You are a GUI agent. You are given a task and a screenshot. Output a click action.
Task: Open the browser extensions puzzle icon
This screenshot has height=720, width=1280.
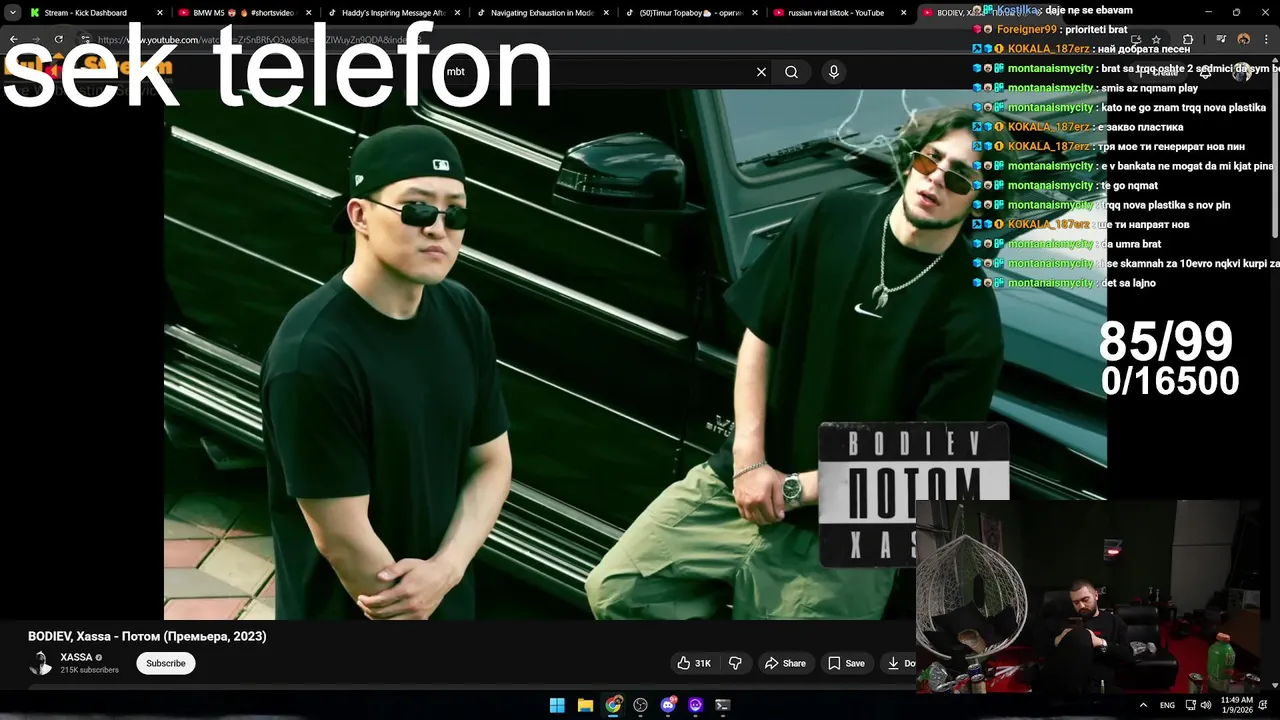(x=1188, y=40)
